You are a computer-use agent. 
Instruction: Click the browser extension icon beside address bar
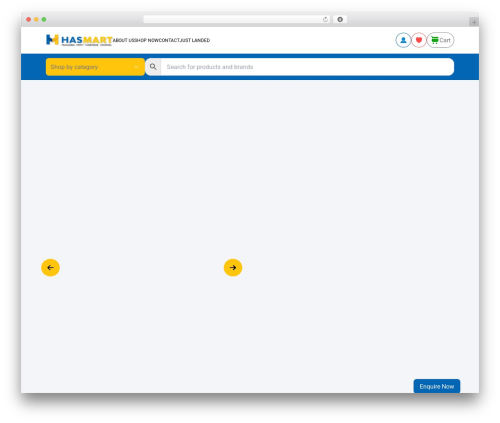click(340, 19)
